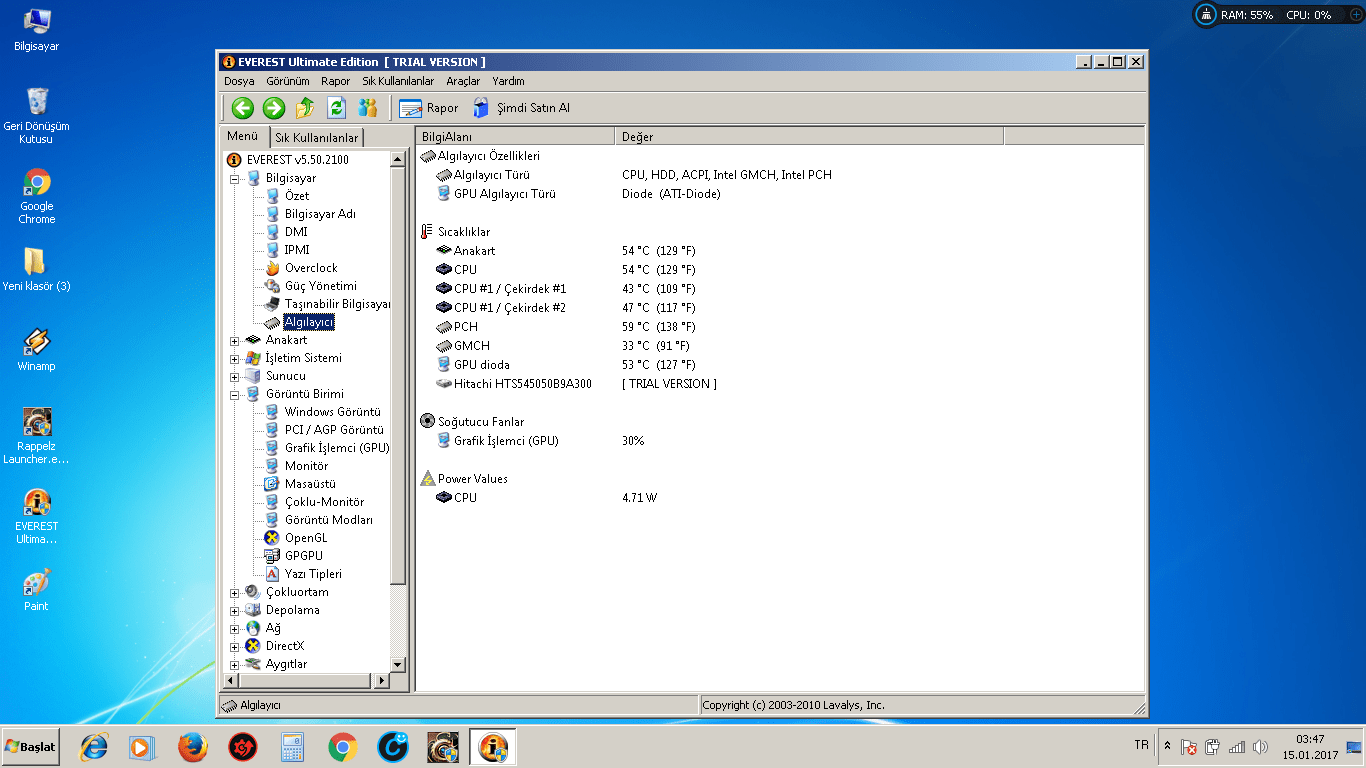Select the Çoklu-Monitör tree item
Screen dimensions: 1366x768
coord(324,502)
